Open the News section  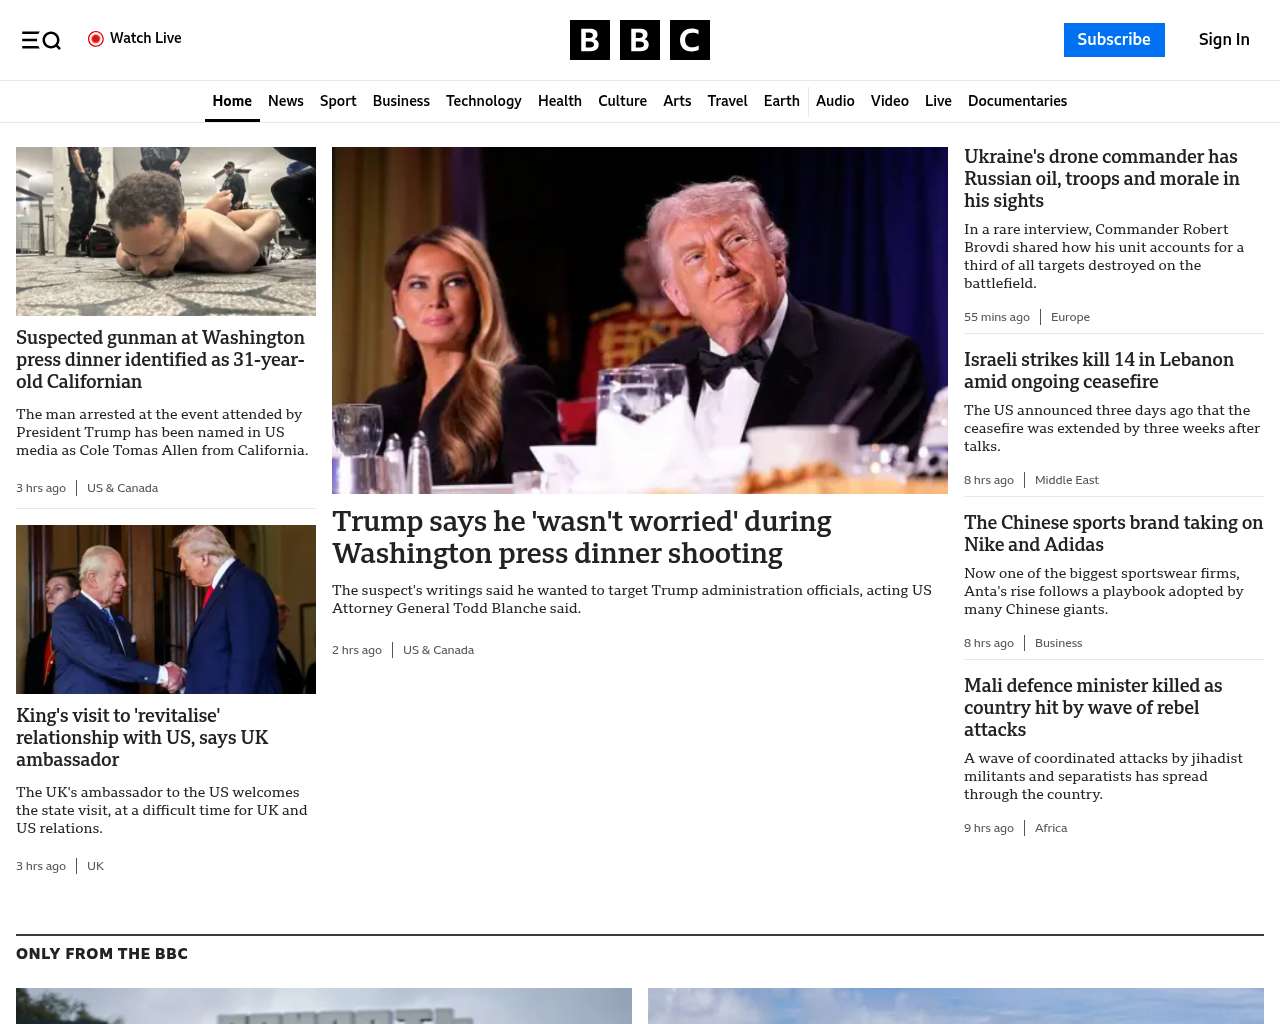point(286,101)
